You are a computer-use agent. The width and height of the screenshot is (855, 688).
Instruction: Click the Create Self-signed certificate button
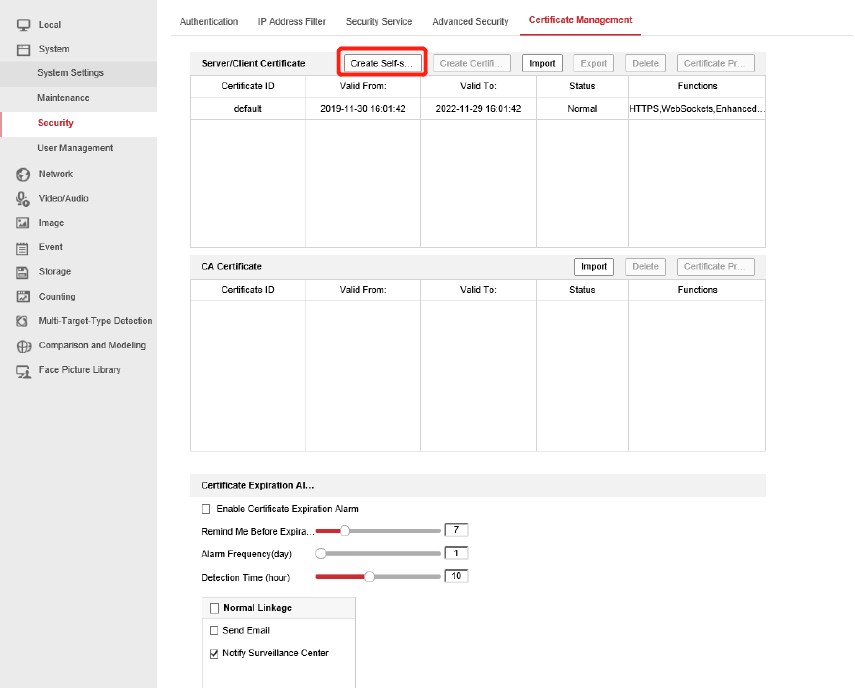tap(382, 63)
